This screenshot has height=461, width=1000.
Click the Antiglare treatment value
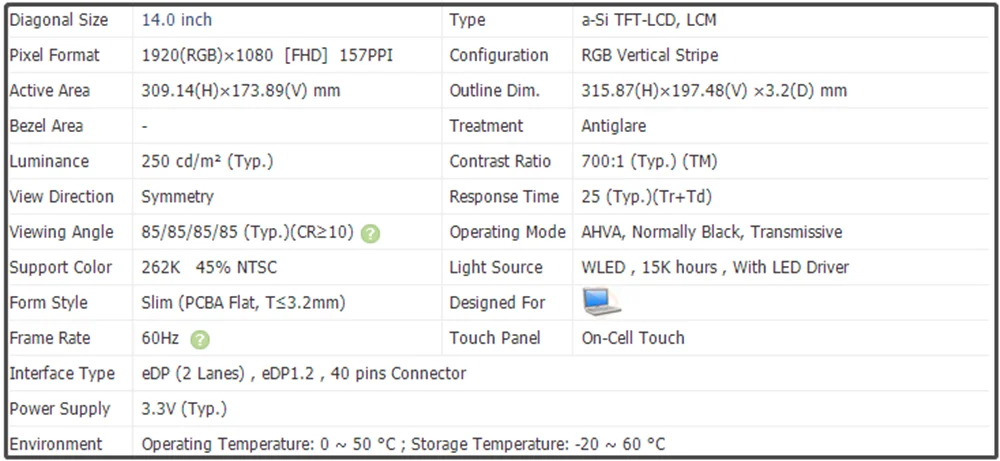[x=614, y=126]
